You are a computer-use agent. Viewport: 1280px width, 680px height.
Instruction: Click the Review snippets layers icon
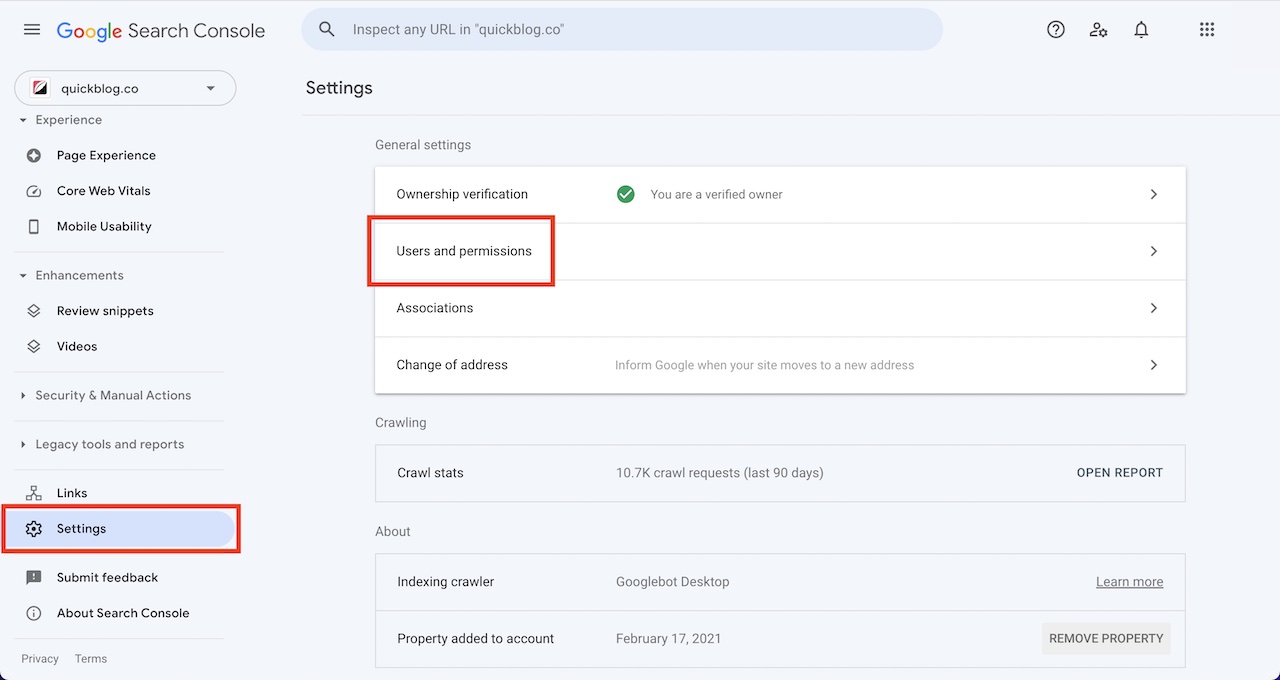click(34, 311)
